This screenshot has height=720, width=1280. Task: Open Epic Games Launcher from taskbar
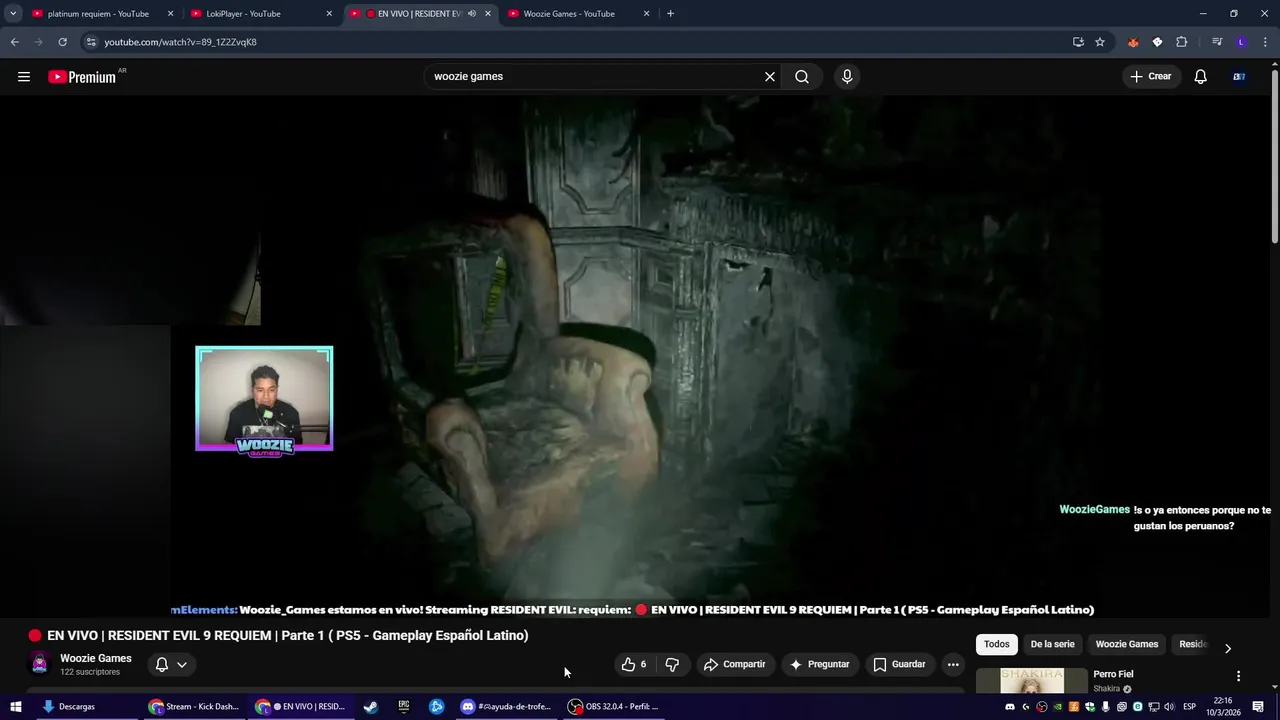click(404, 706)
